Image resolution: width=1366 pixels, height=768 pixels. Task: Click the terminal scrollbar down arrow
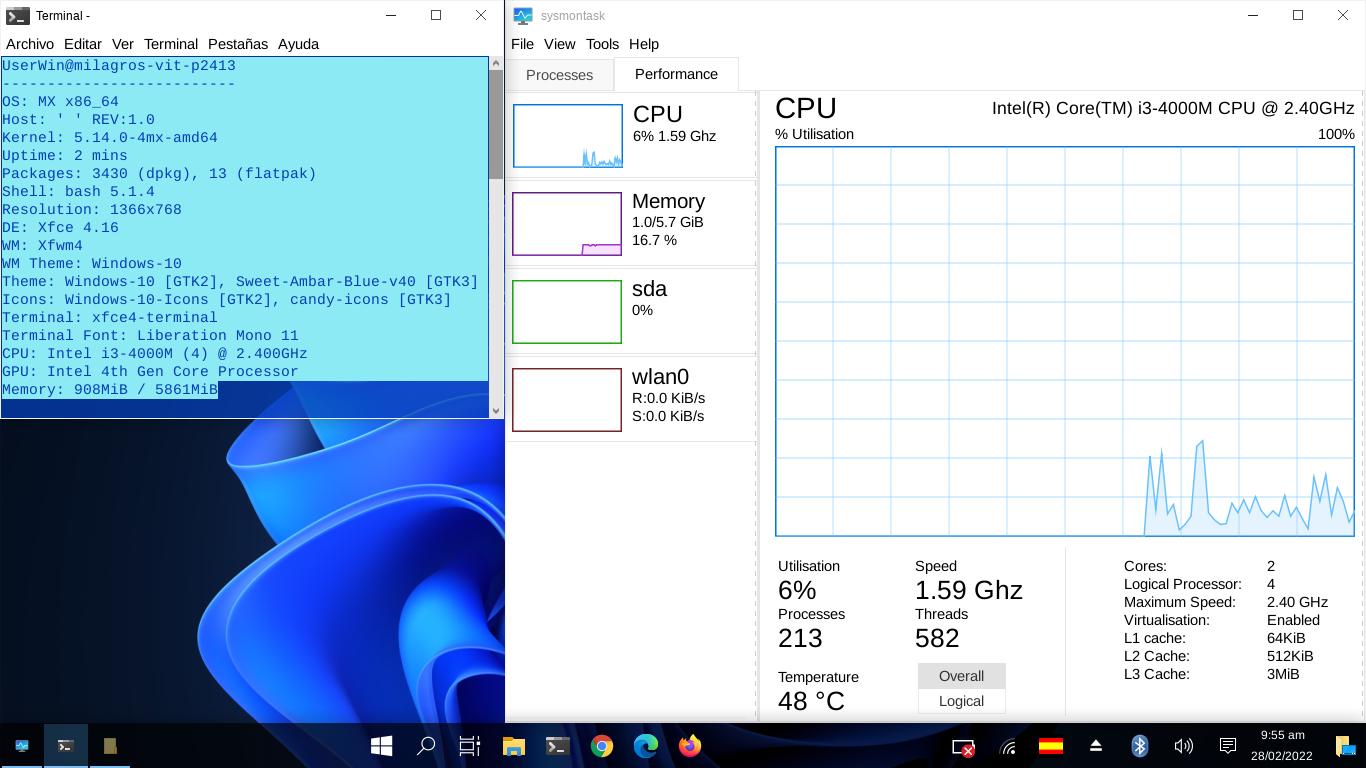tap(496, 410)
